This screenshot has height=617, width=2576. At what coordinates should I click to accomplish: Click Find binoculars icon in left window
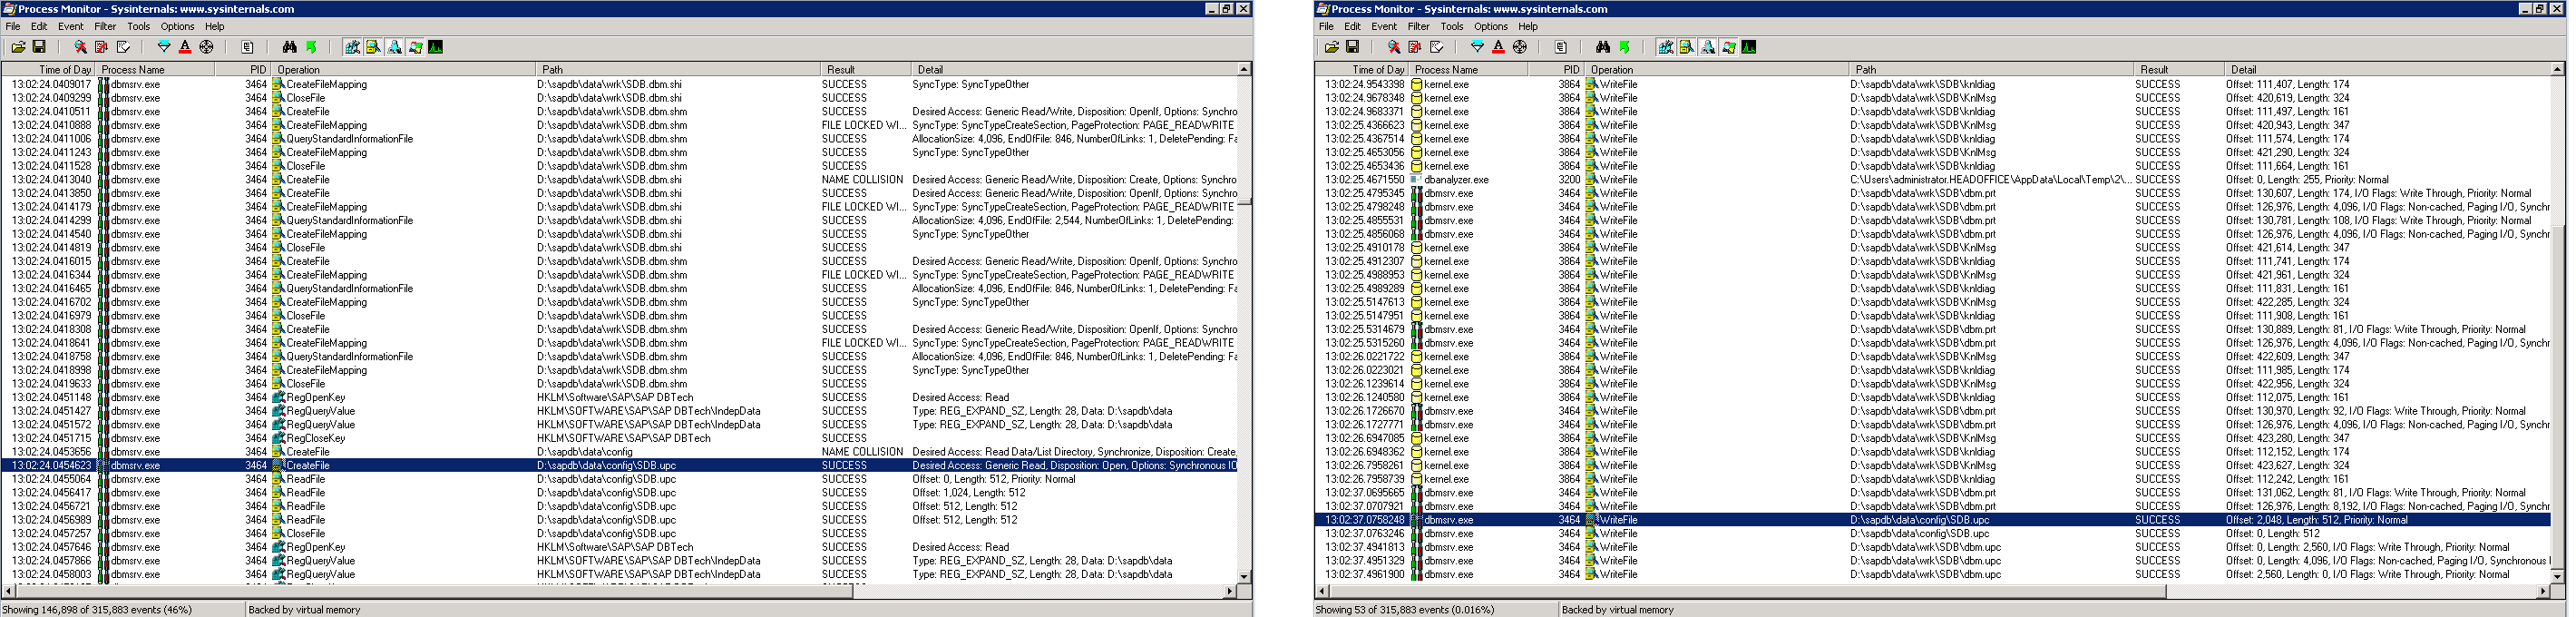[290, 47]
